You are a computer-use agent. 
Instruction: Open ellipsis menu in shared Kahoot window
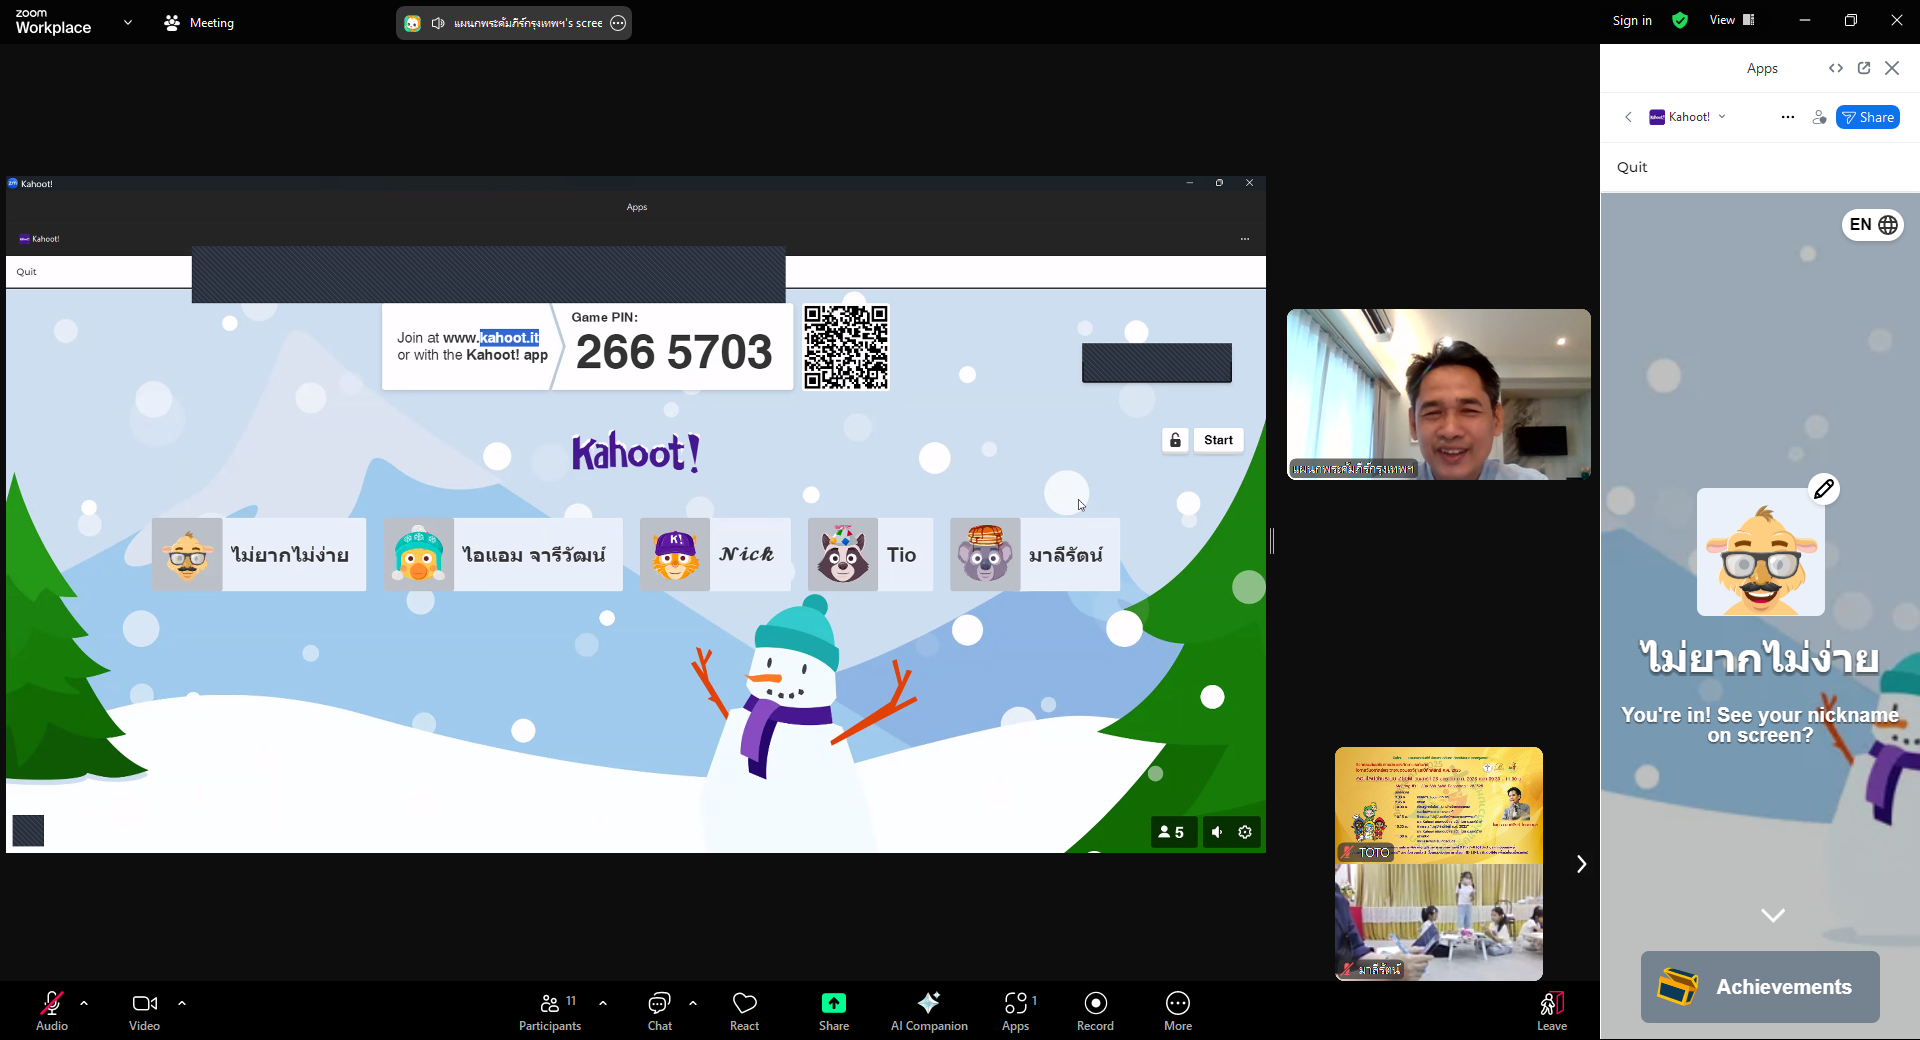pyautogui.click(x=1245, y=239)
